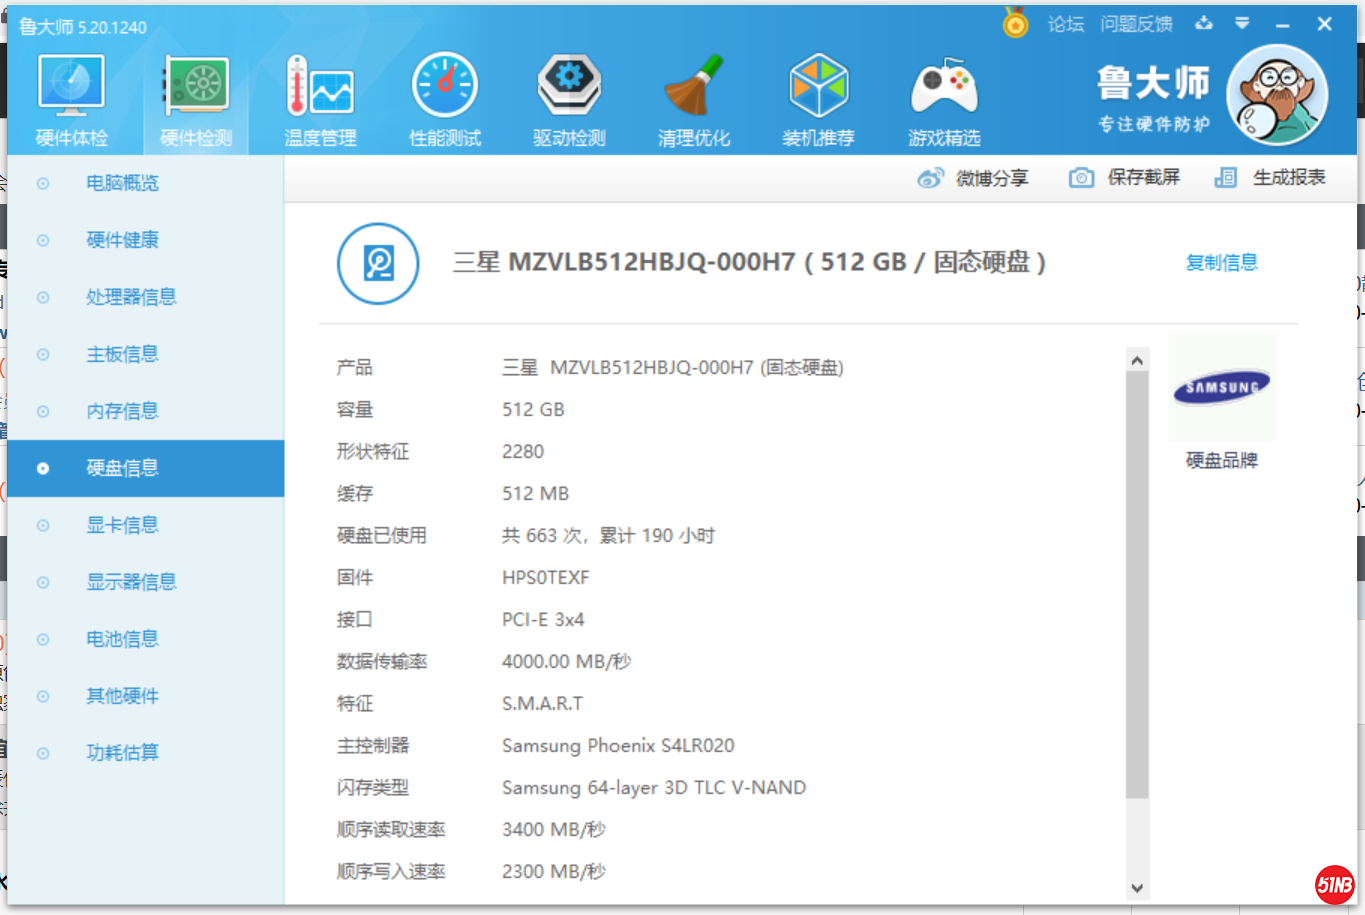Open the title bar dropdown menu arrow
1365x915 pixels.
(x=1242, y=23)
